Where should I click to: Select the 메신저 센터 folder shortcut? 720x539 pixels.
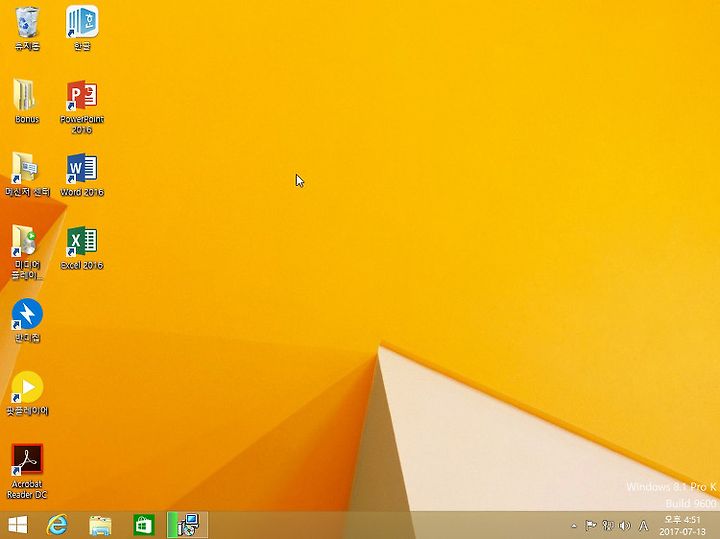27,174
